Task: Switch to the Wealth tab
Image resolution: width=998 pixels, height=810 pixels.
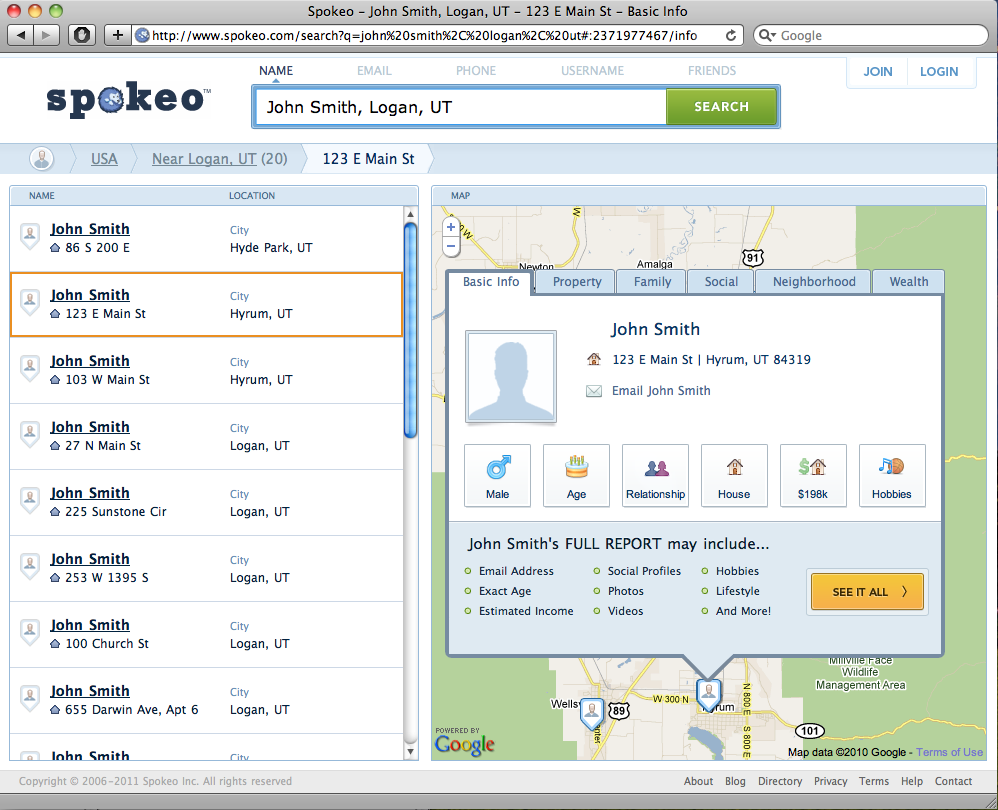Action: click(909, 282)
